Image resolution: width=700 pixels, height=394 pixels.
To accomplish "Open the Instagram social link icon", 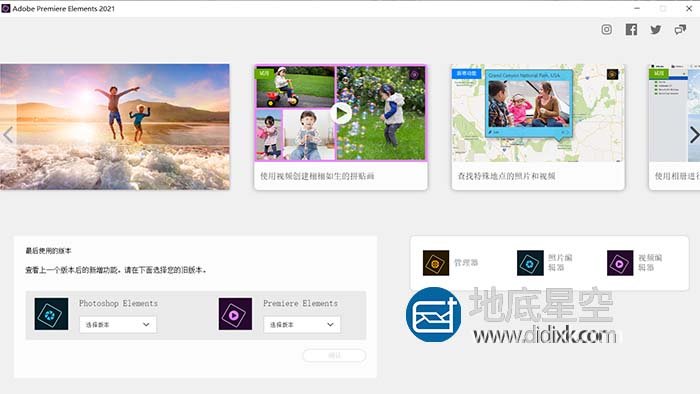I will (606, 29).
